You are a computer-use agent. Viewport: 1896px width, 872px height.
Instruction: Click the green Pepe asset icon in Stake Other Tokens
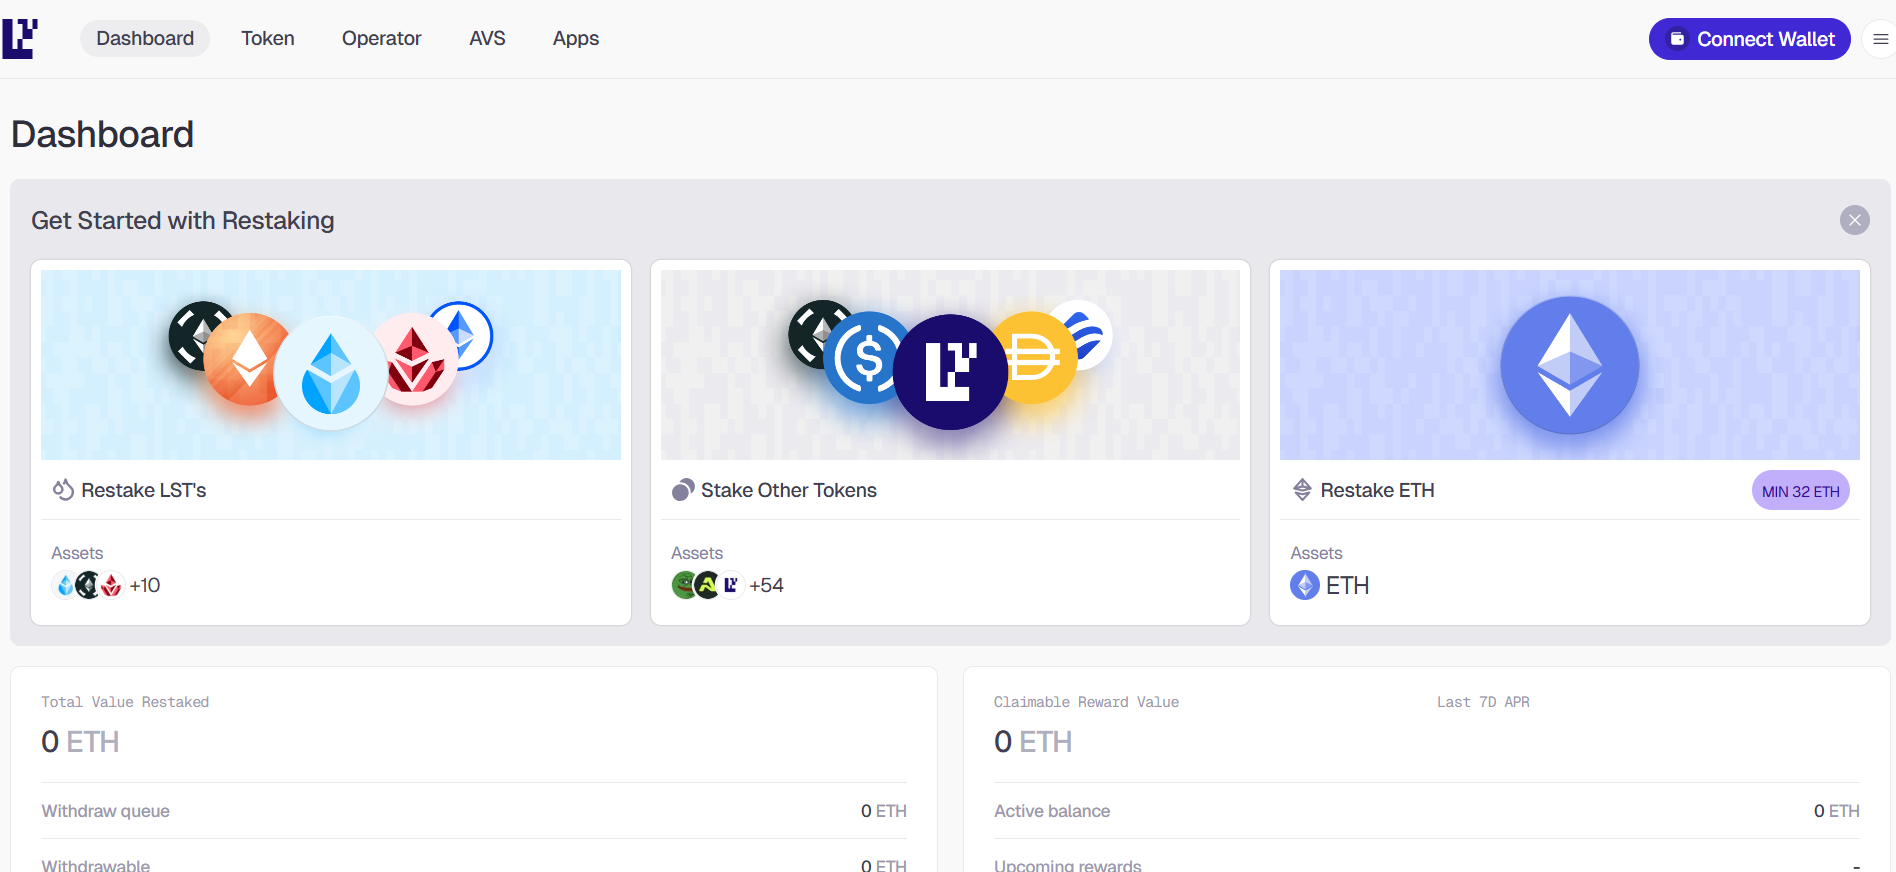685,585
